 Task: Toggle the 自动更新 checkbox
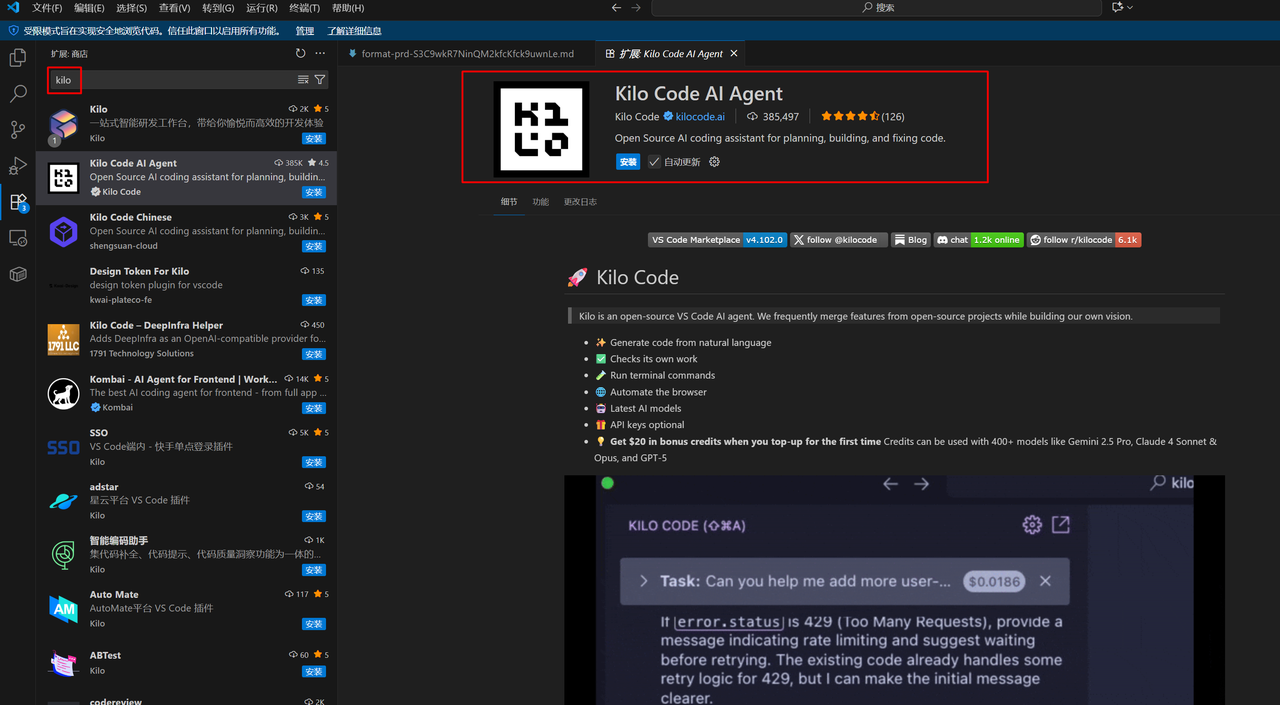pos(654,161)
